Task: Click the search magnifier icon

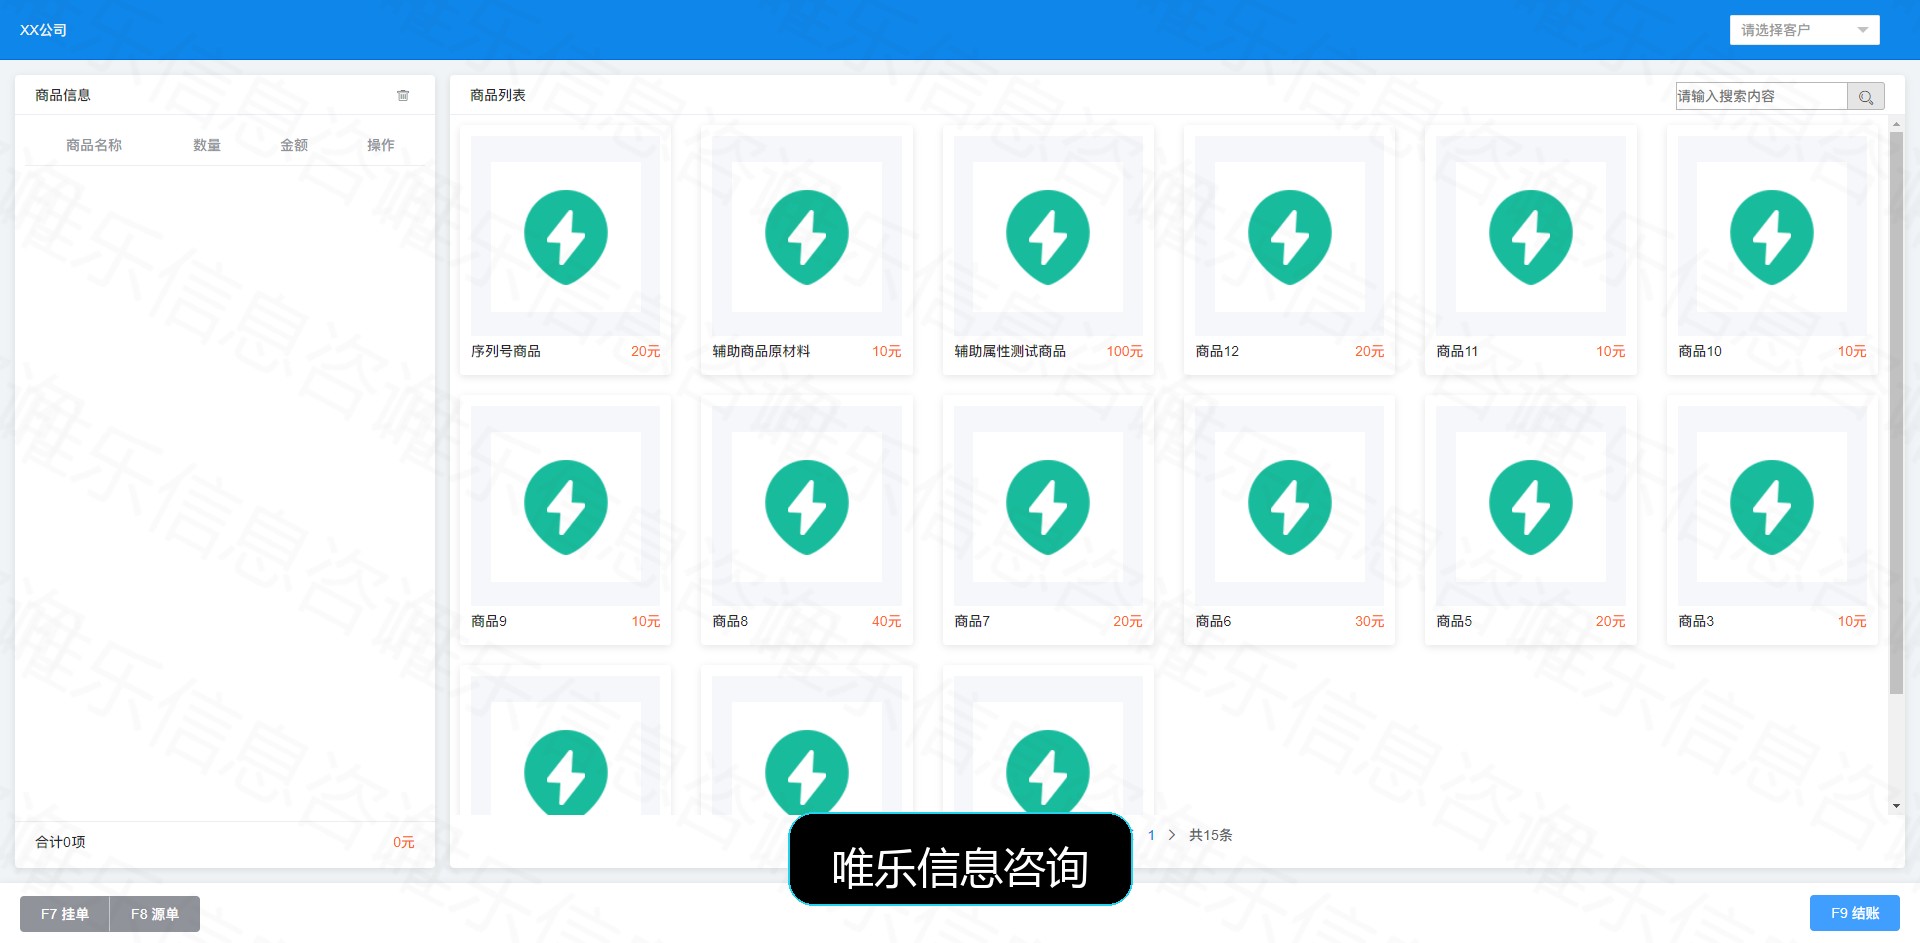Action: 1866,96
